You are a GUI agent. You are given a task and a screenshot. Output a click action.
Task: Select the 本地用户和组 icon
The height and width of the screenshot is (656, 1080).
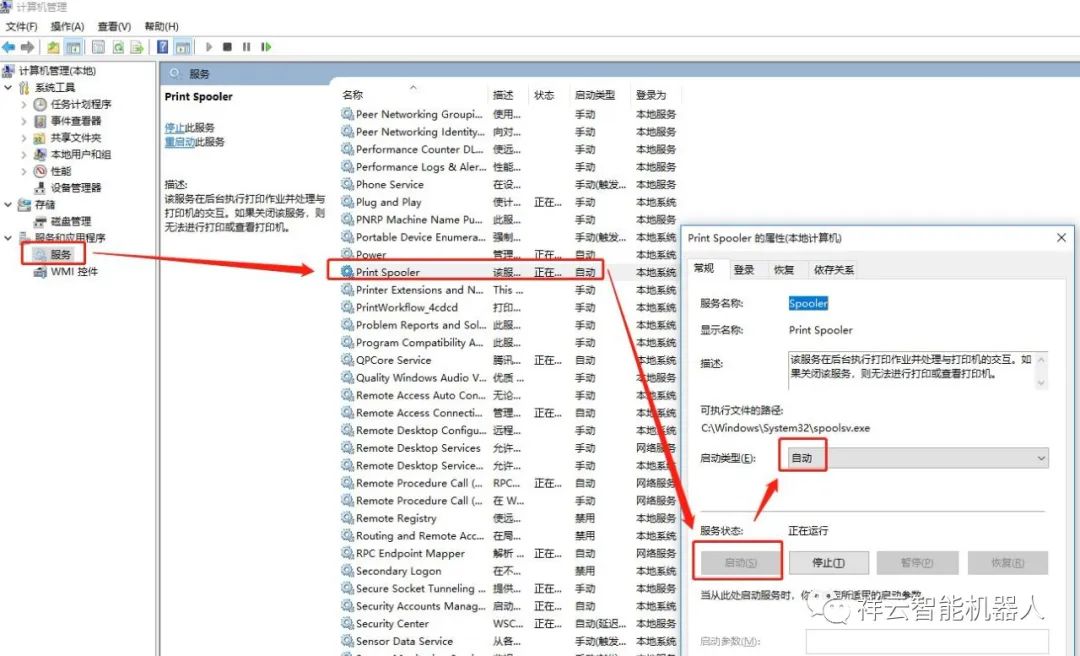tap(40, 154)
